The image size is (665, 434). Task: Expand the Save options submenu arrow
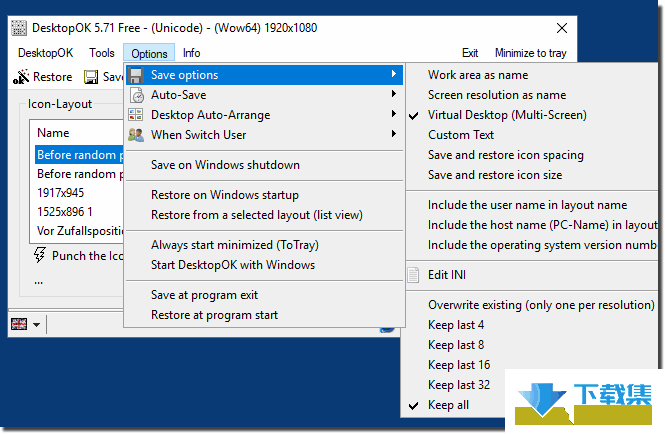[x=394, y=74]
